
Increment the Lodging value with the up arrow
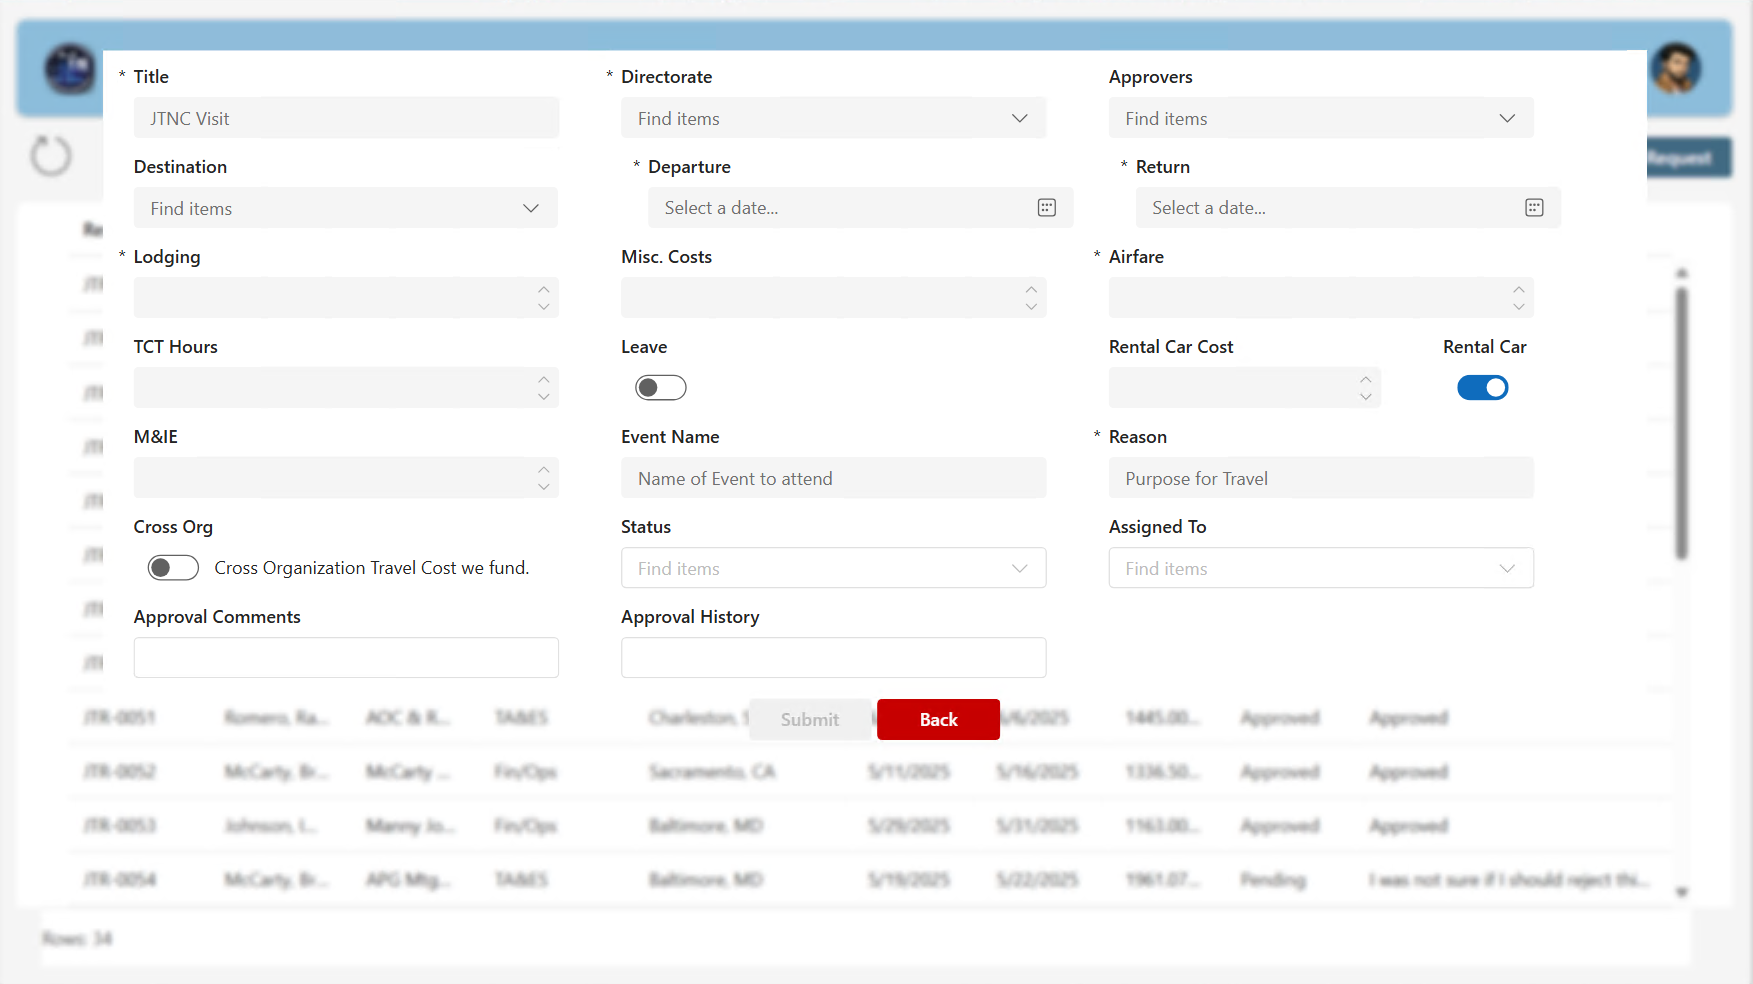coord(543,289)
